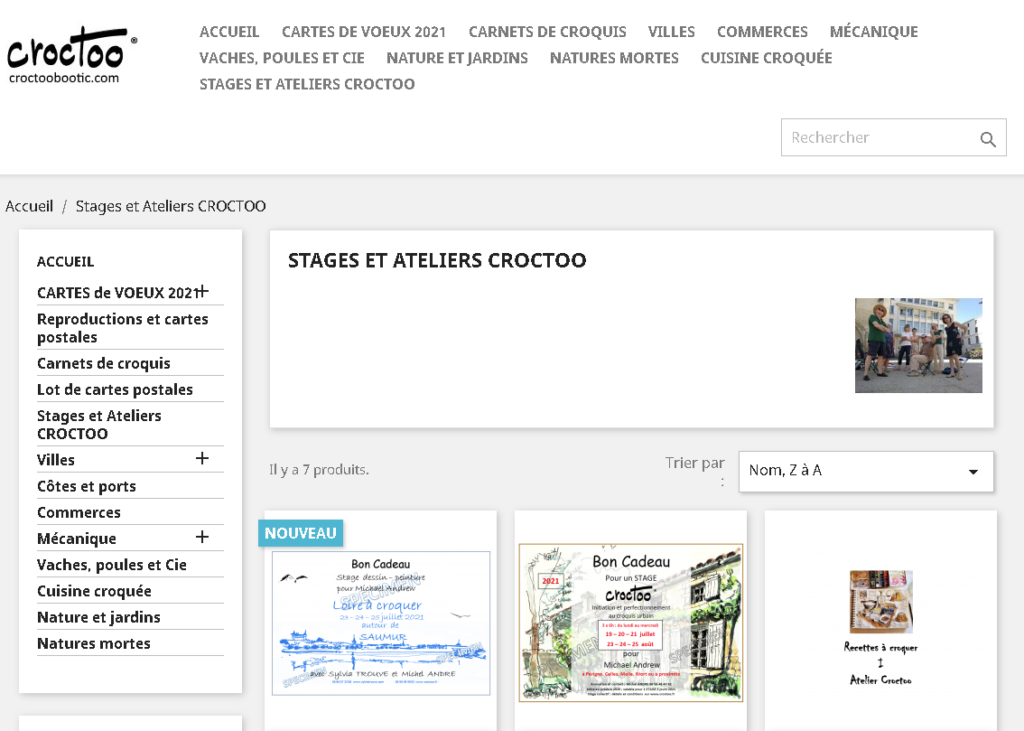Open NATURES MORTES top menu

coord(614,57)
